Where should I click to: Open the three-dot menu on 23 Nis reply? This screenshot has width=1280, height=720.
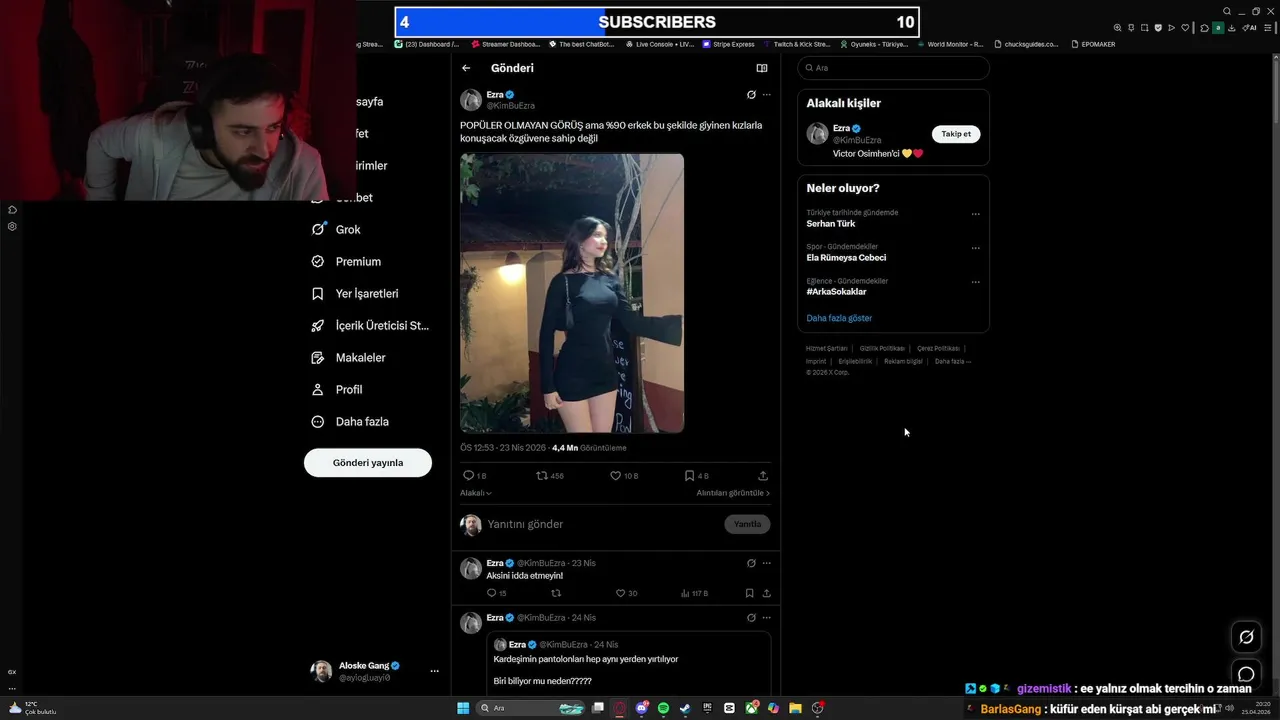click(x=767, y=563)
